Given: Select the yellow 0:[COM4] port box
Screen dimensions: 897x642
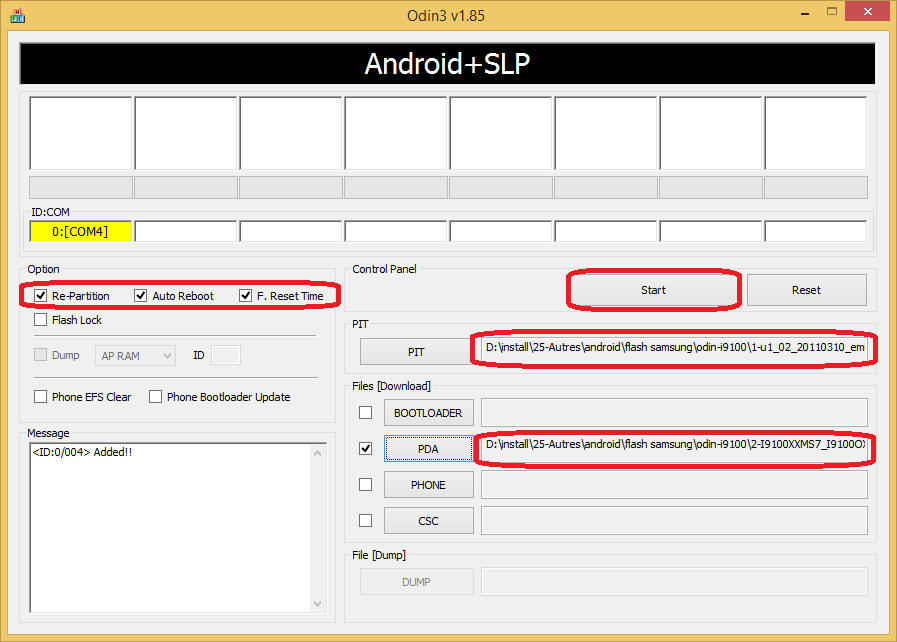Looking at the screenshot, I should [81, 232].
